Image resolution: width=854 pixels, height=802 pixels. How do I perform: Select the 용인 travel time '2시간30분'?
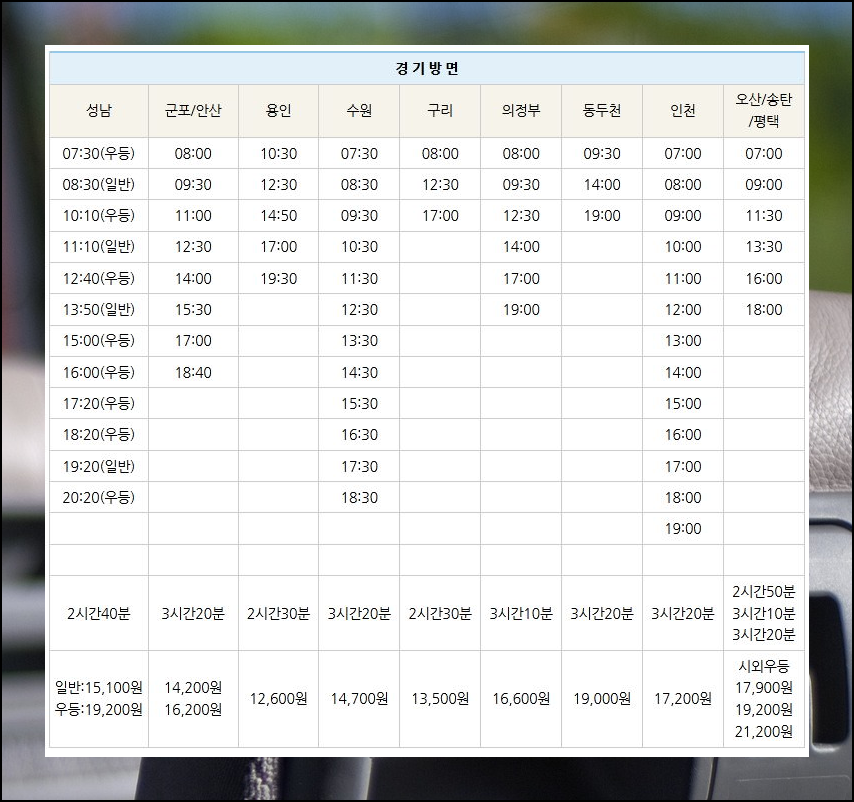click(x=278, y=613)
